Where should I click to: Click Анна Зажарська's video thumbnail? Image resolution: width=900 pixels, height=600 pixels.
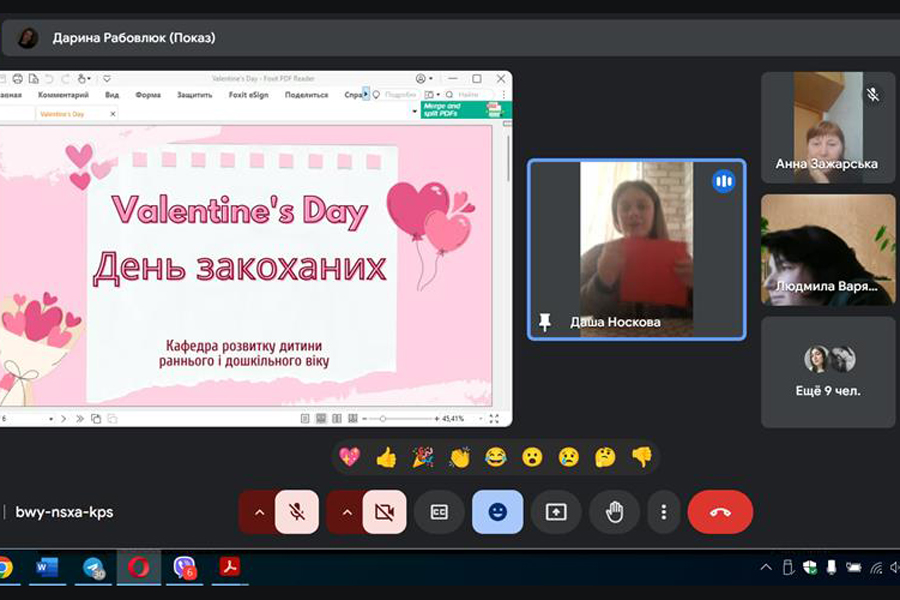tap(827, 127)
